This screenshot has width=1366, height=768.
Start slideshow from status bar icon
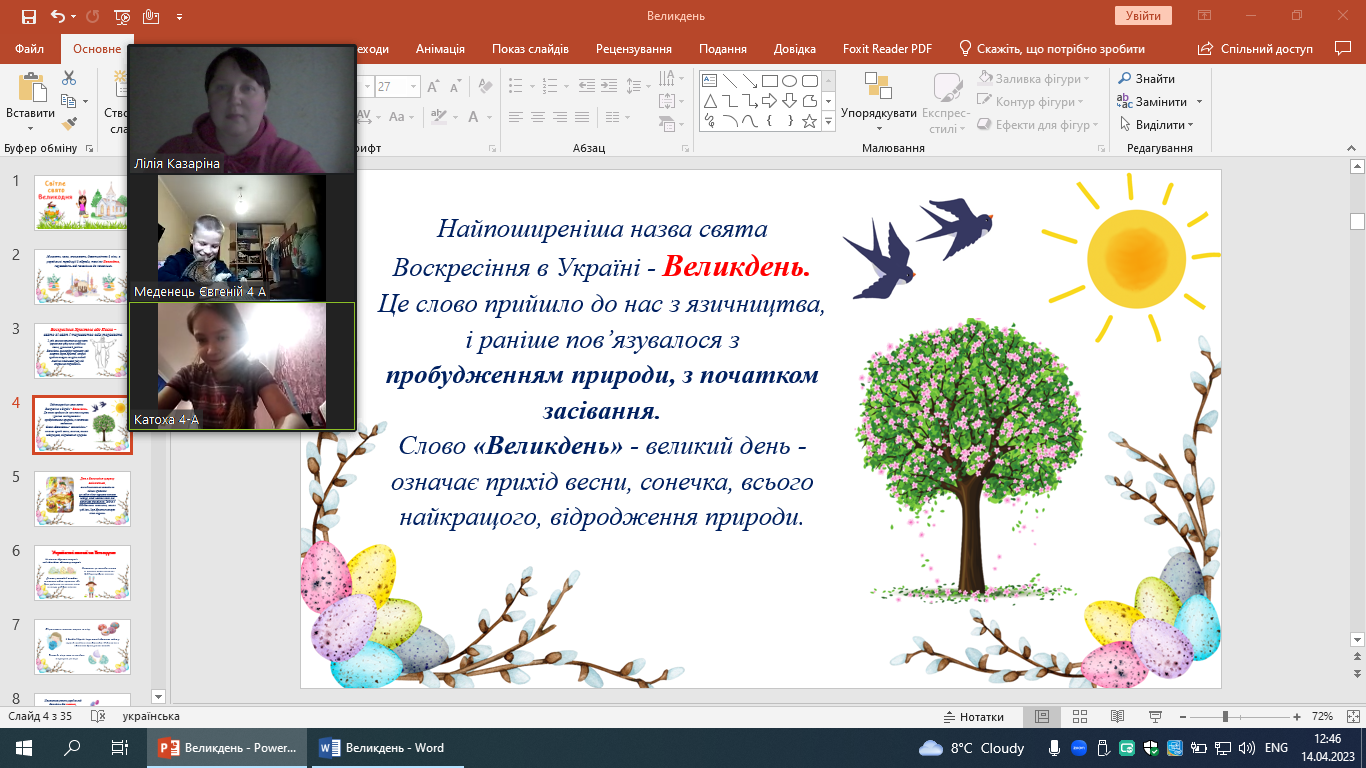1153,717
